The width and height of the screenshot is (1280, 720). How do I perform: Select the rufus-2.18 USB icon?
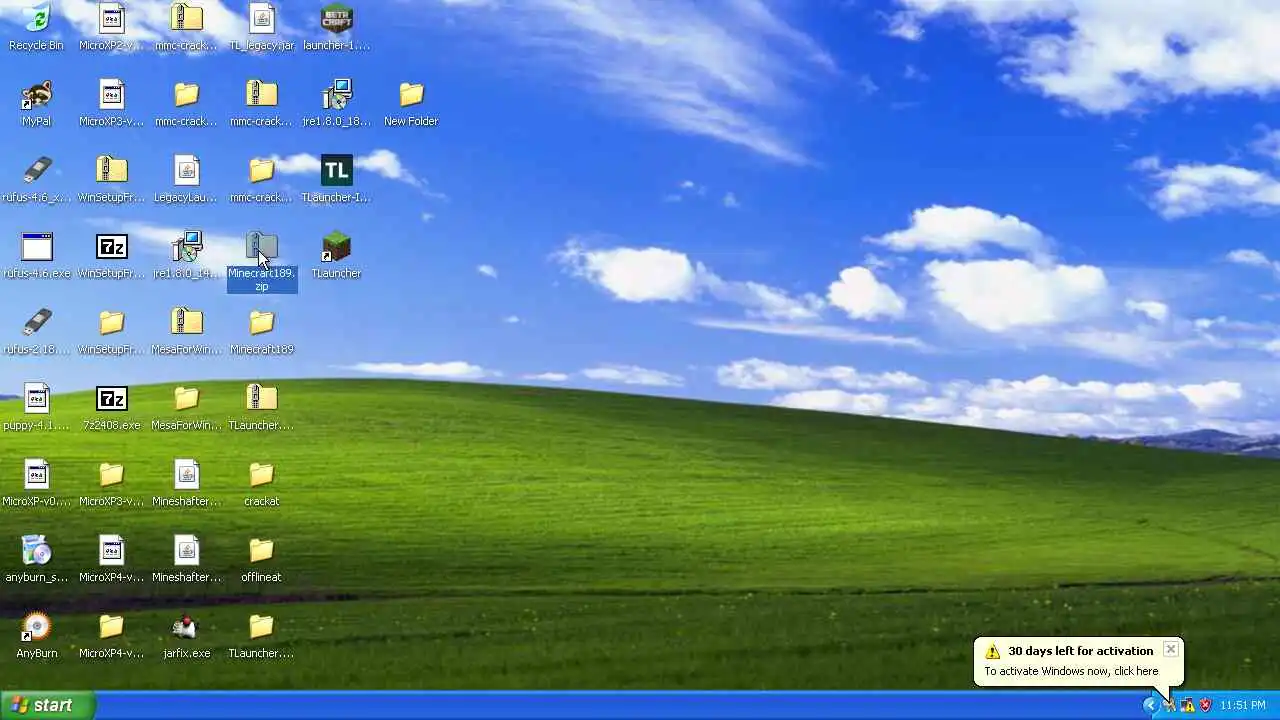pos(36,323)
